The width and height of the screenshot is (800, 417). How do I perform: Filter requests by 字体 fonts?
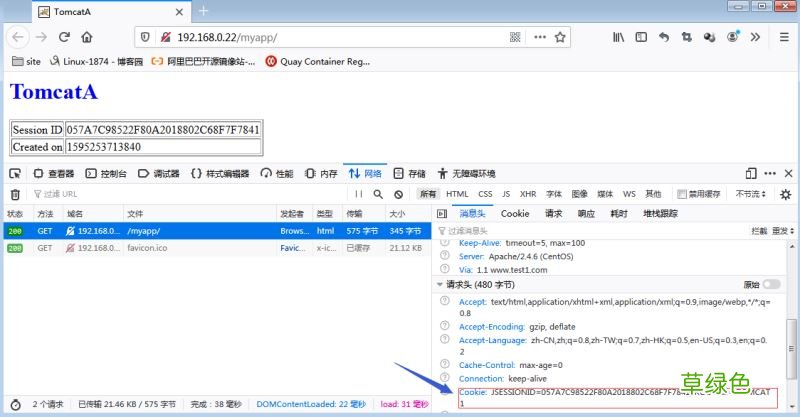tap(554, 194)
